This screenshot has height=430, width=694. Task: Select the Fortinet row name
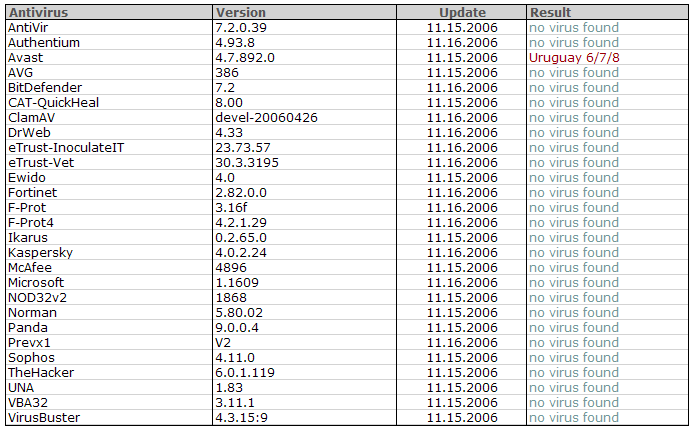[x=33, y=193]
